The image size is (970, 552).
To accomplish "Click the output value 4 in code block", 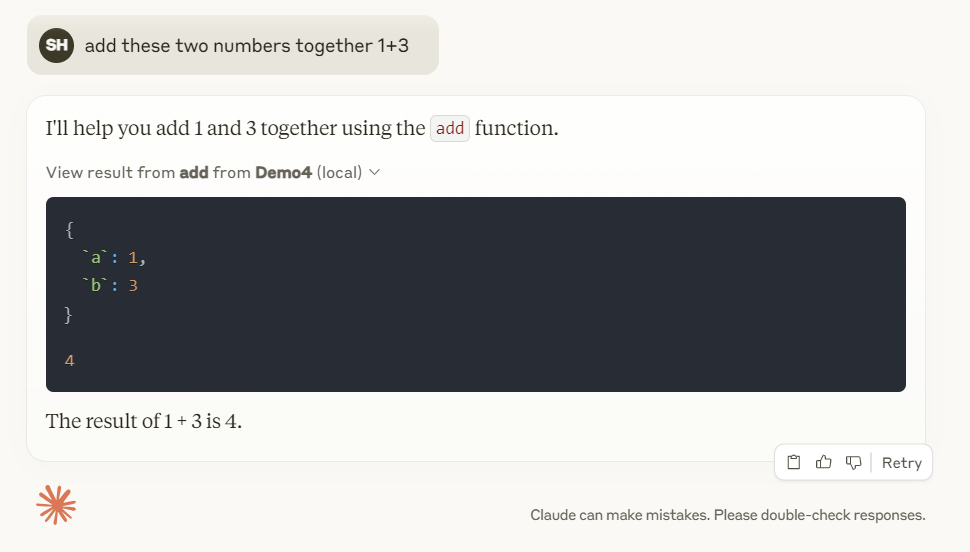I will (x=69, y=361).
